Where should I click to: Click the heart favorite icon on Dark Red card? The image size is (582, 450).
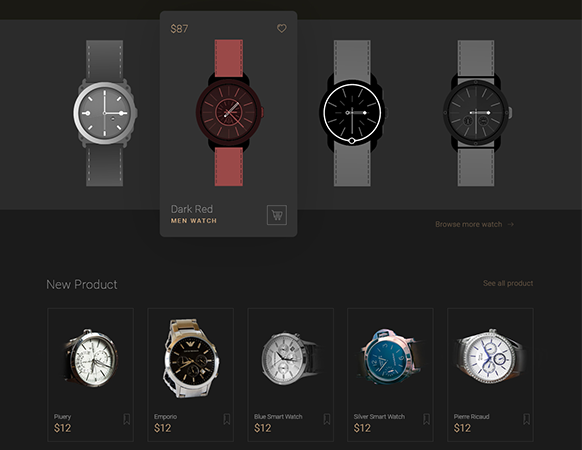(282, 28)
